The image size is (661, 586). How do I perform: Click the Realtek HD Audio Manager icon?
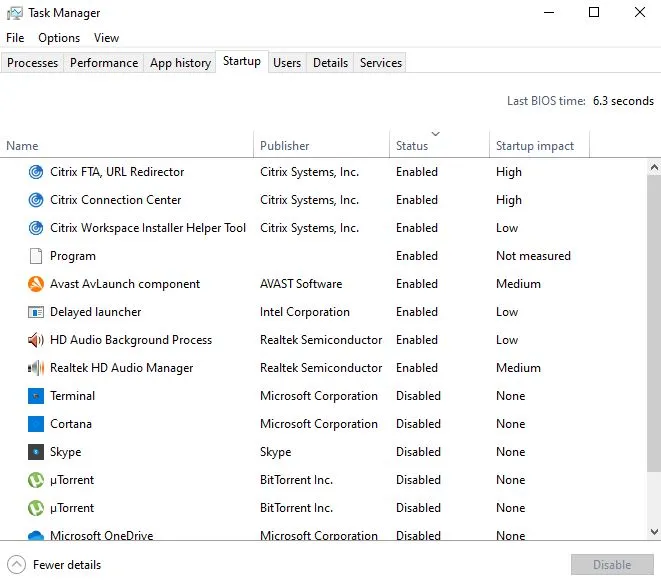coord(36,368)
